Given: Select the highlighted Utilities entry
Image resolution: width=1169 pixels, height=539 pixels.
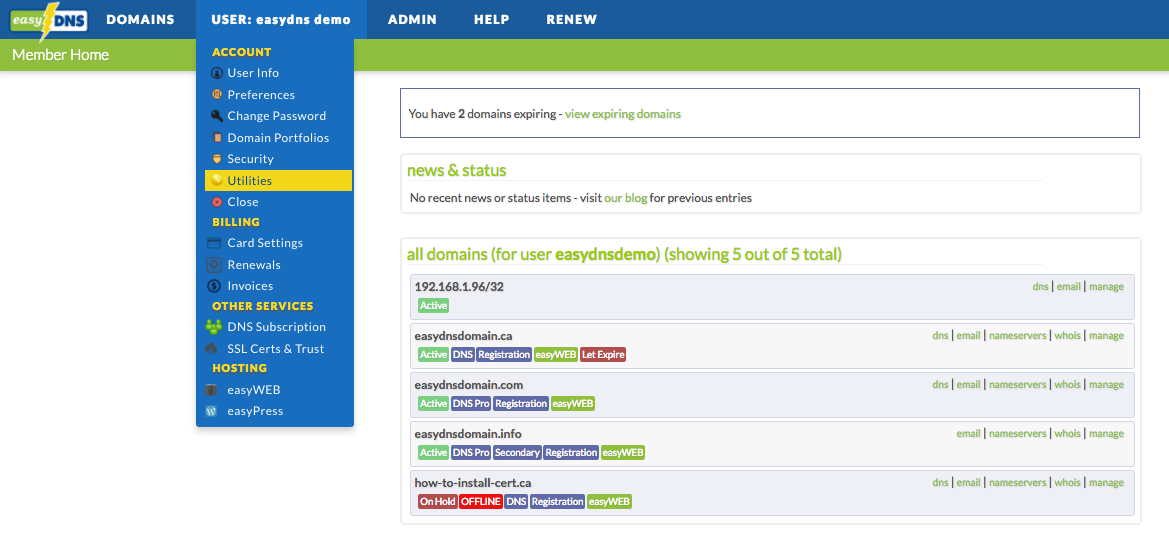Looking at the screenshot, I should tap(279, 180).
